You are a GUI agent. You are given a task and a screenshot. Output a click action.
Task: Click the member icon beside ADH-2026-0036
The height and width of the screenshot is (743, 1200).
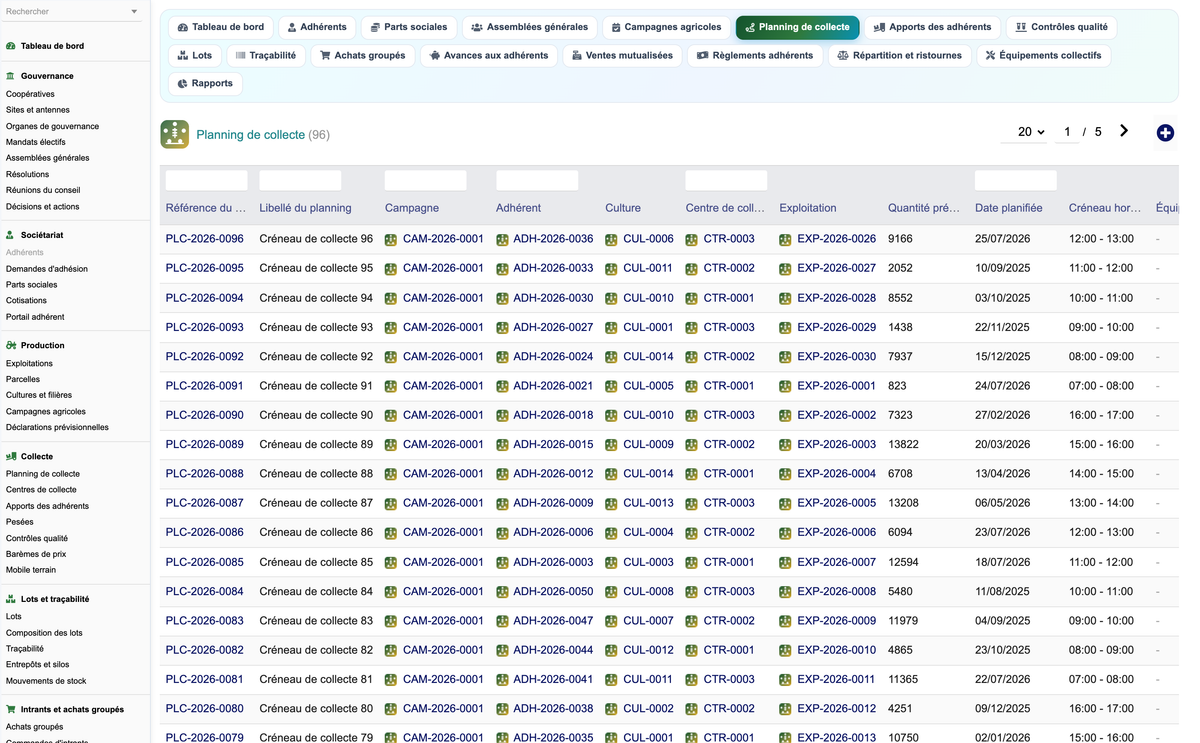pyautogui.click(x=502, y=240)
